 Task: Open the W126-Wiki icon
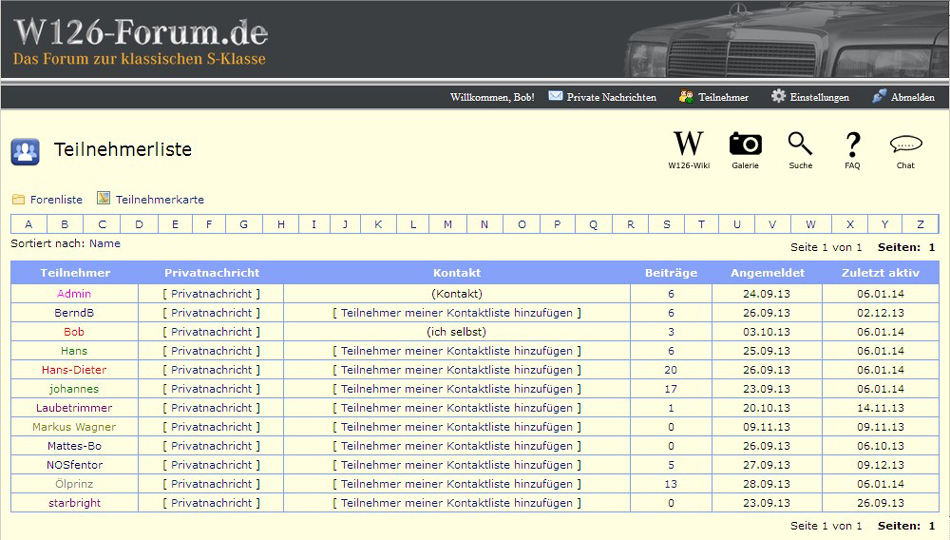pyautogui.click(x=688, y=144)
